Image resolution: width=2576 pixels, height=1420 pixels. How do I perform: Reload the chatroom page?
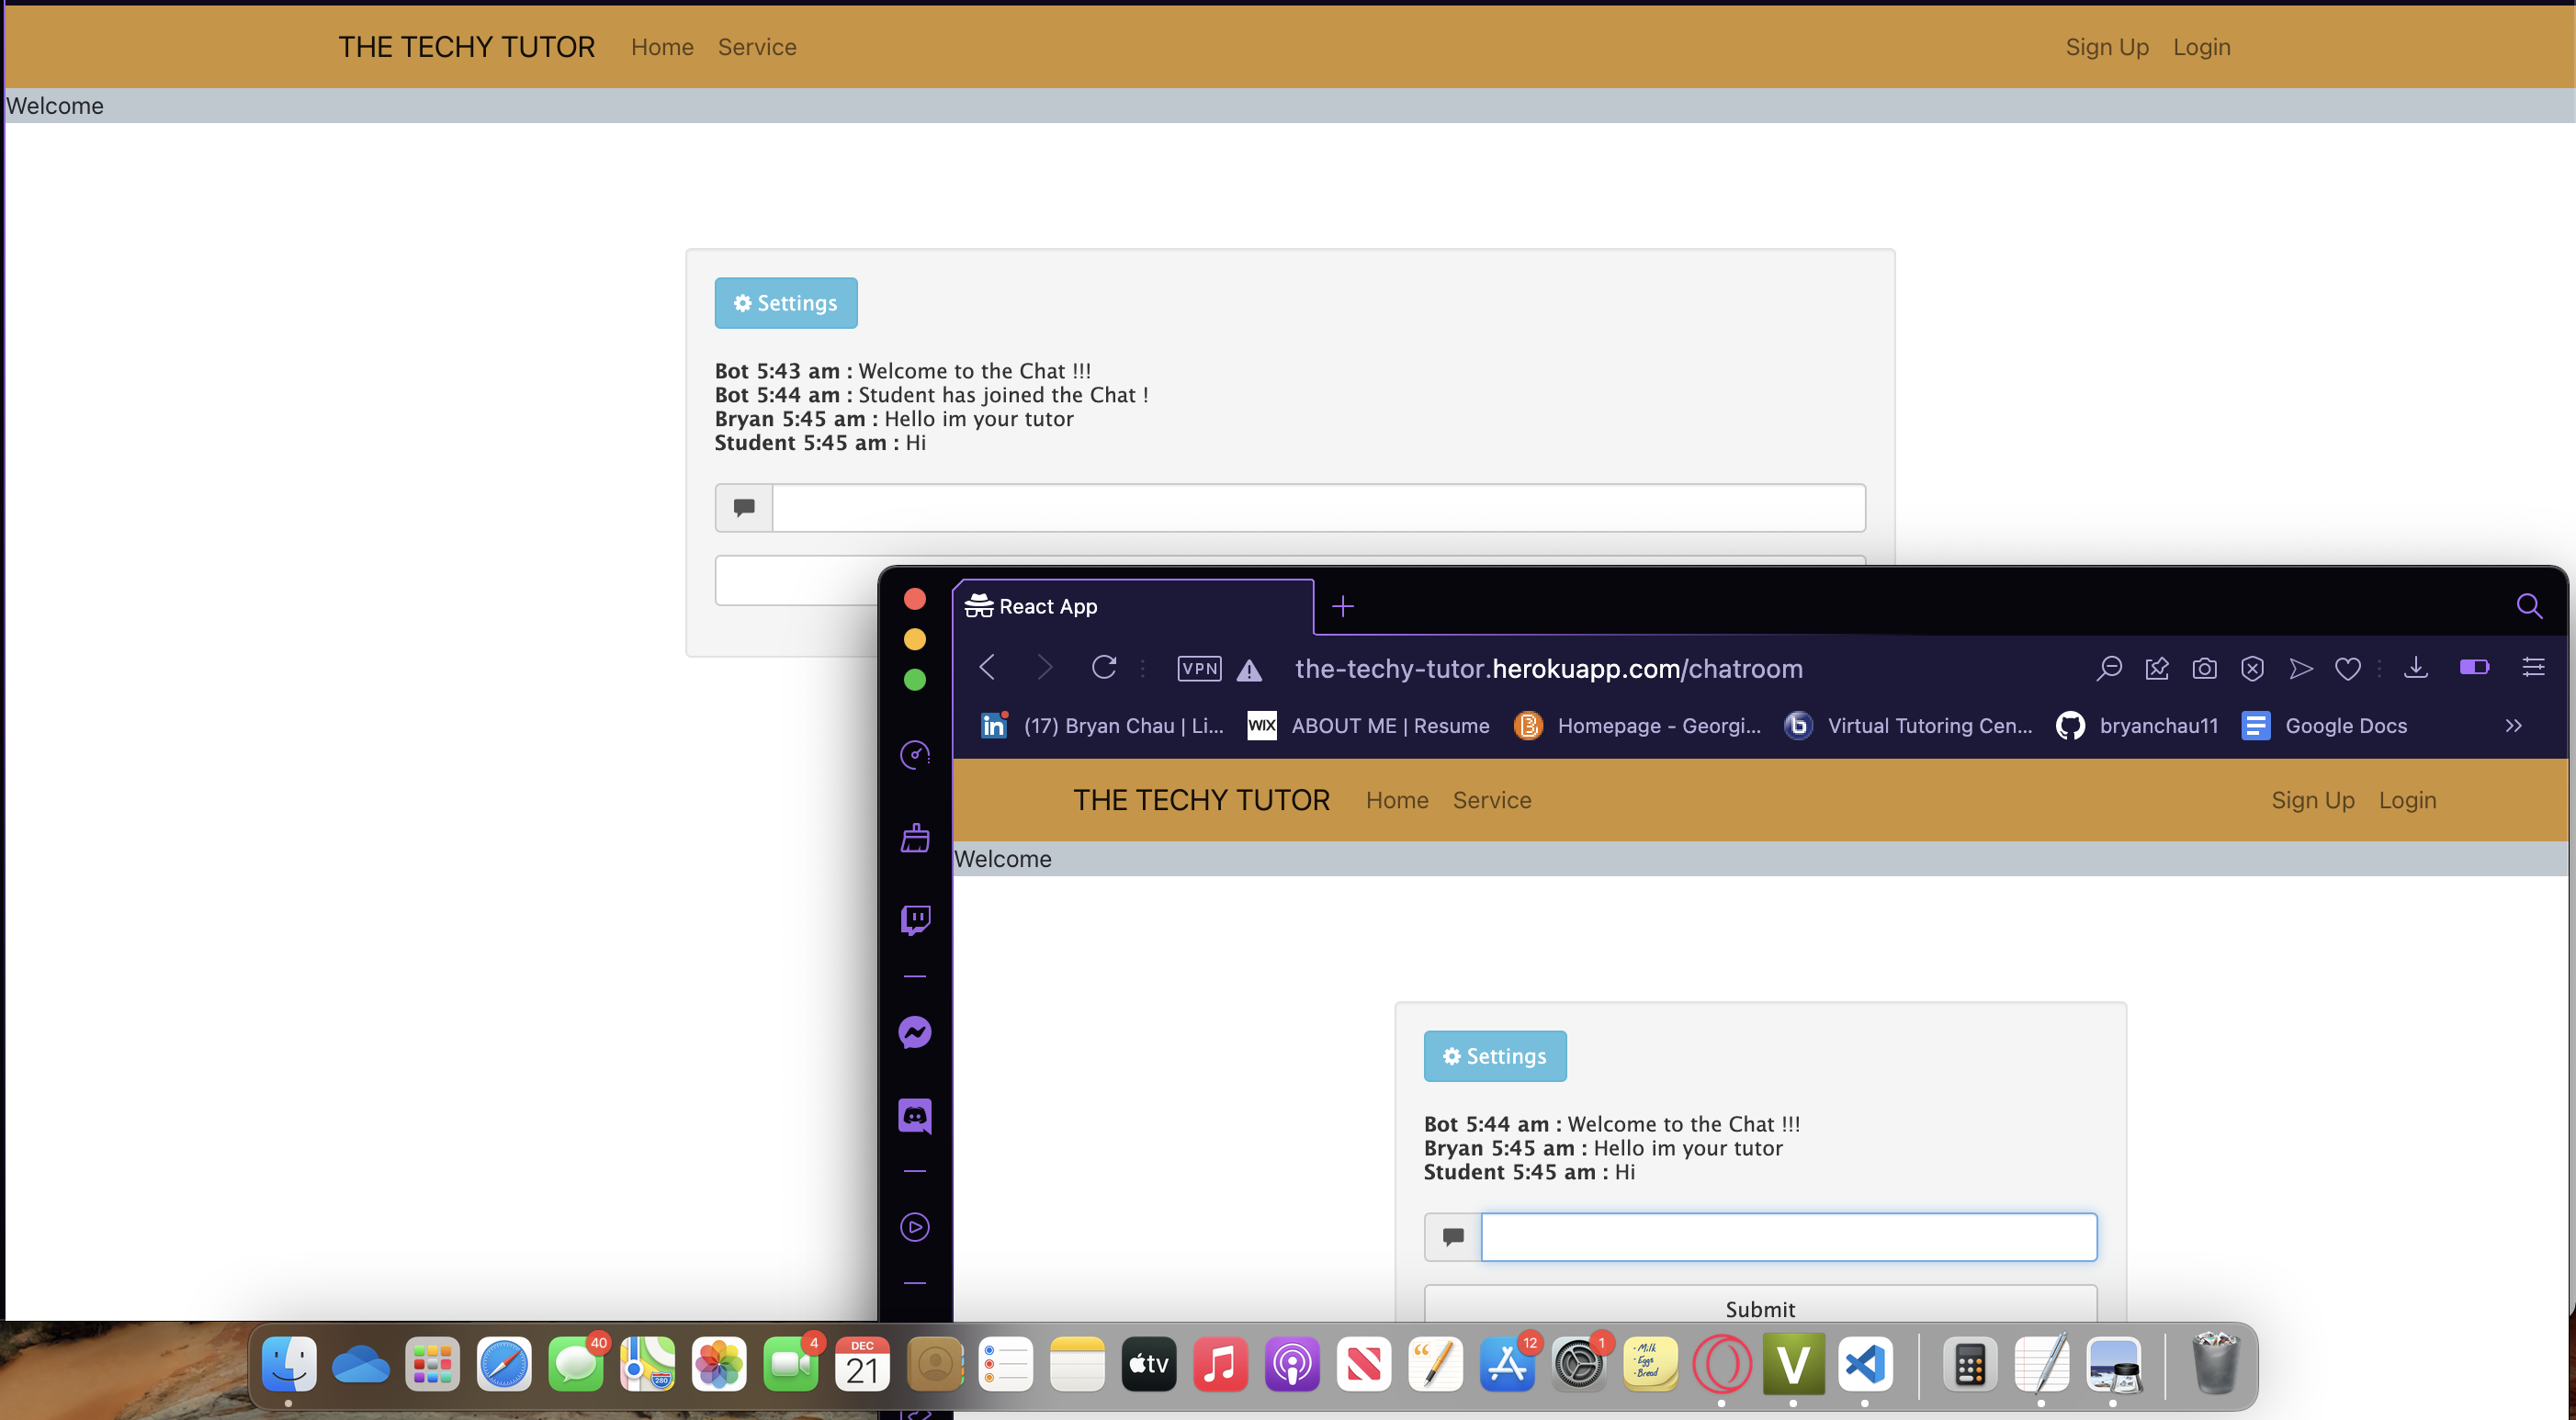click(1104, 668)
